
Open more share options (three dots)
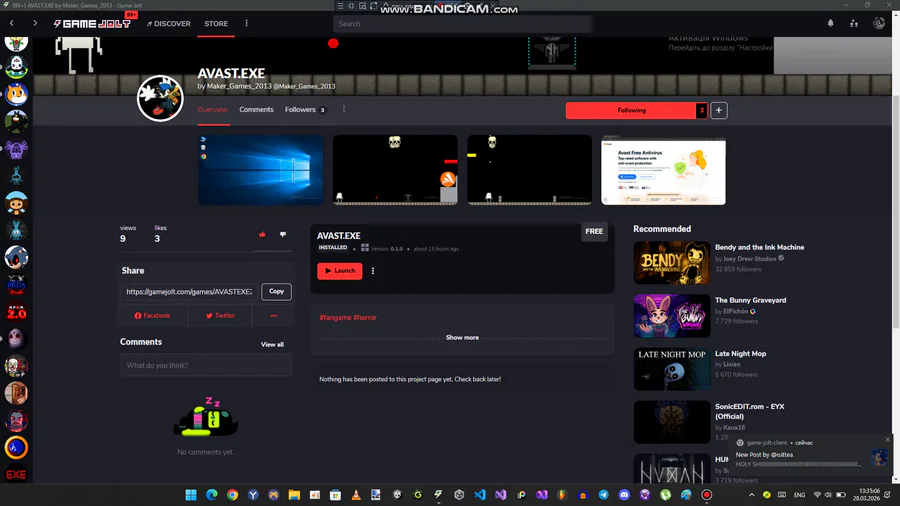coord(274,316)
